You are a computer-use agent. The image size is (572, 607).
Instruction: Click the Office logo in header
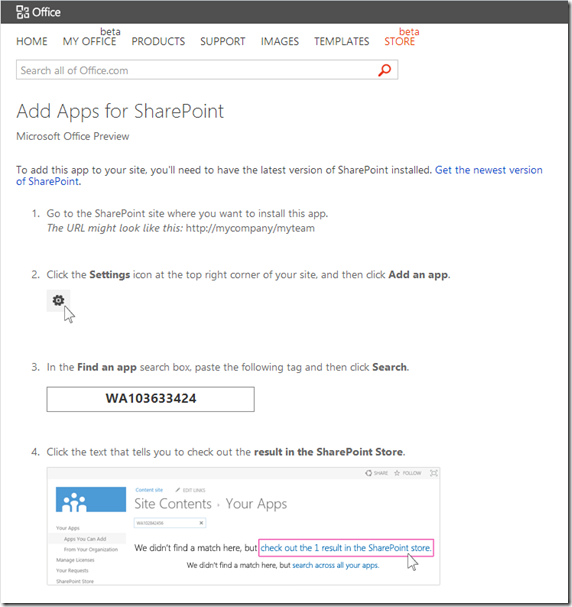pyautogui.click(x=38, y=12)
